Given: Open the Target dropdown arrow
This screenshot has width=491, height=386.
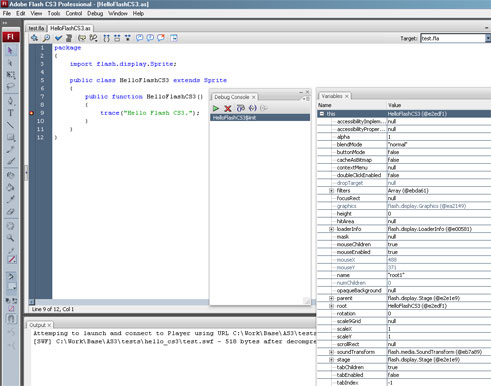Looking at the screenshot, I should (488, 38).
